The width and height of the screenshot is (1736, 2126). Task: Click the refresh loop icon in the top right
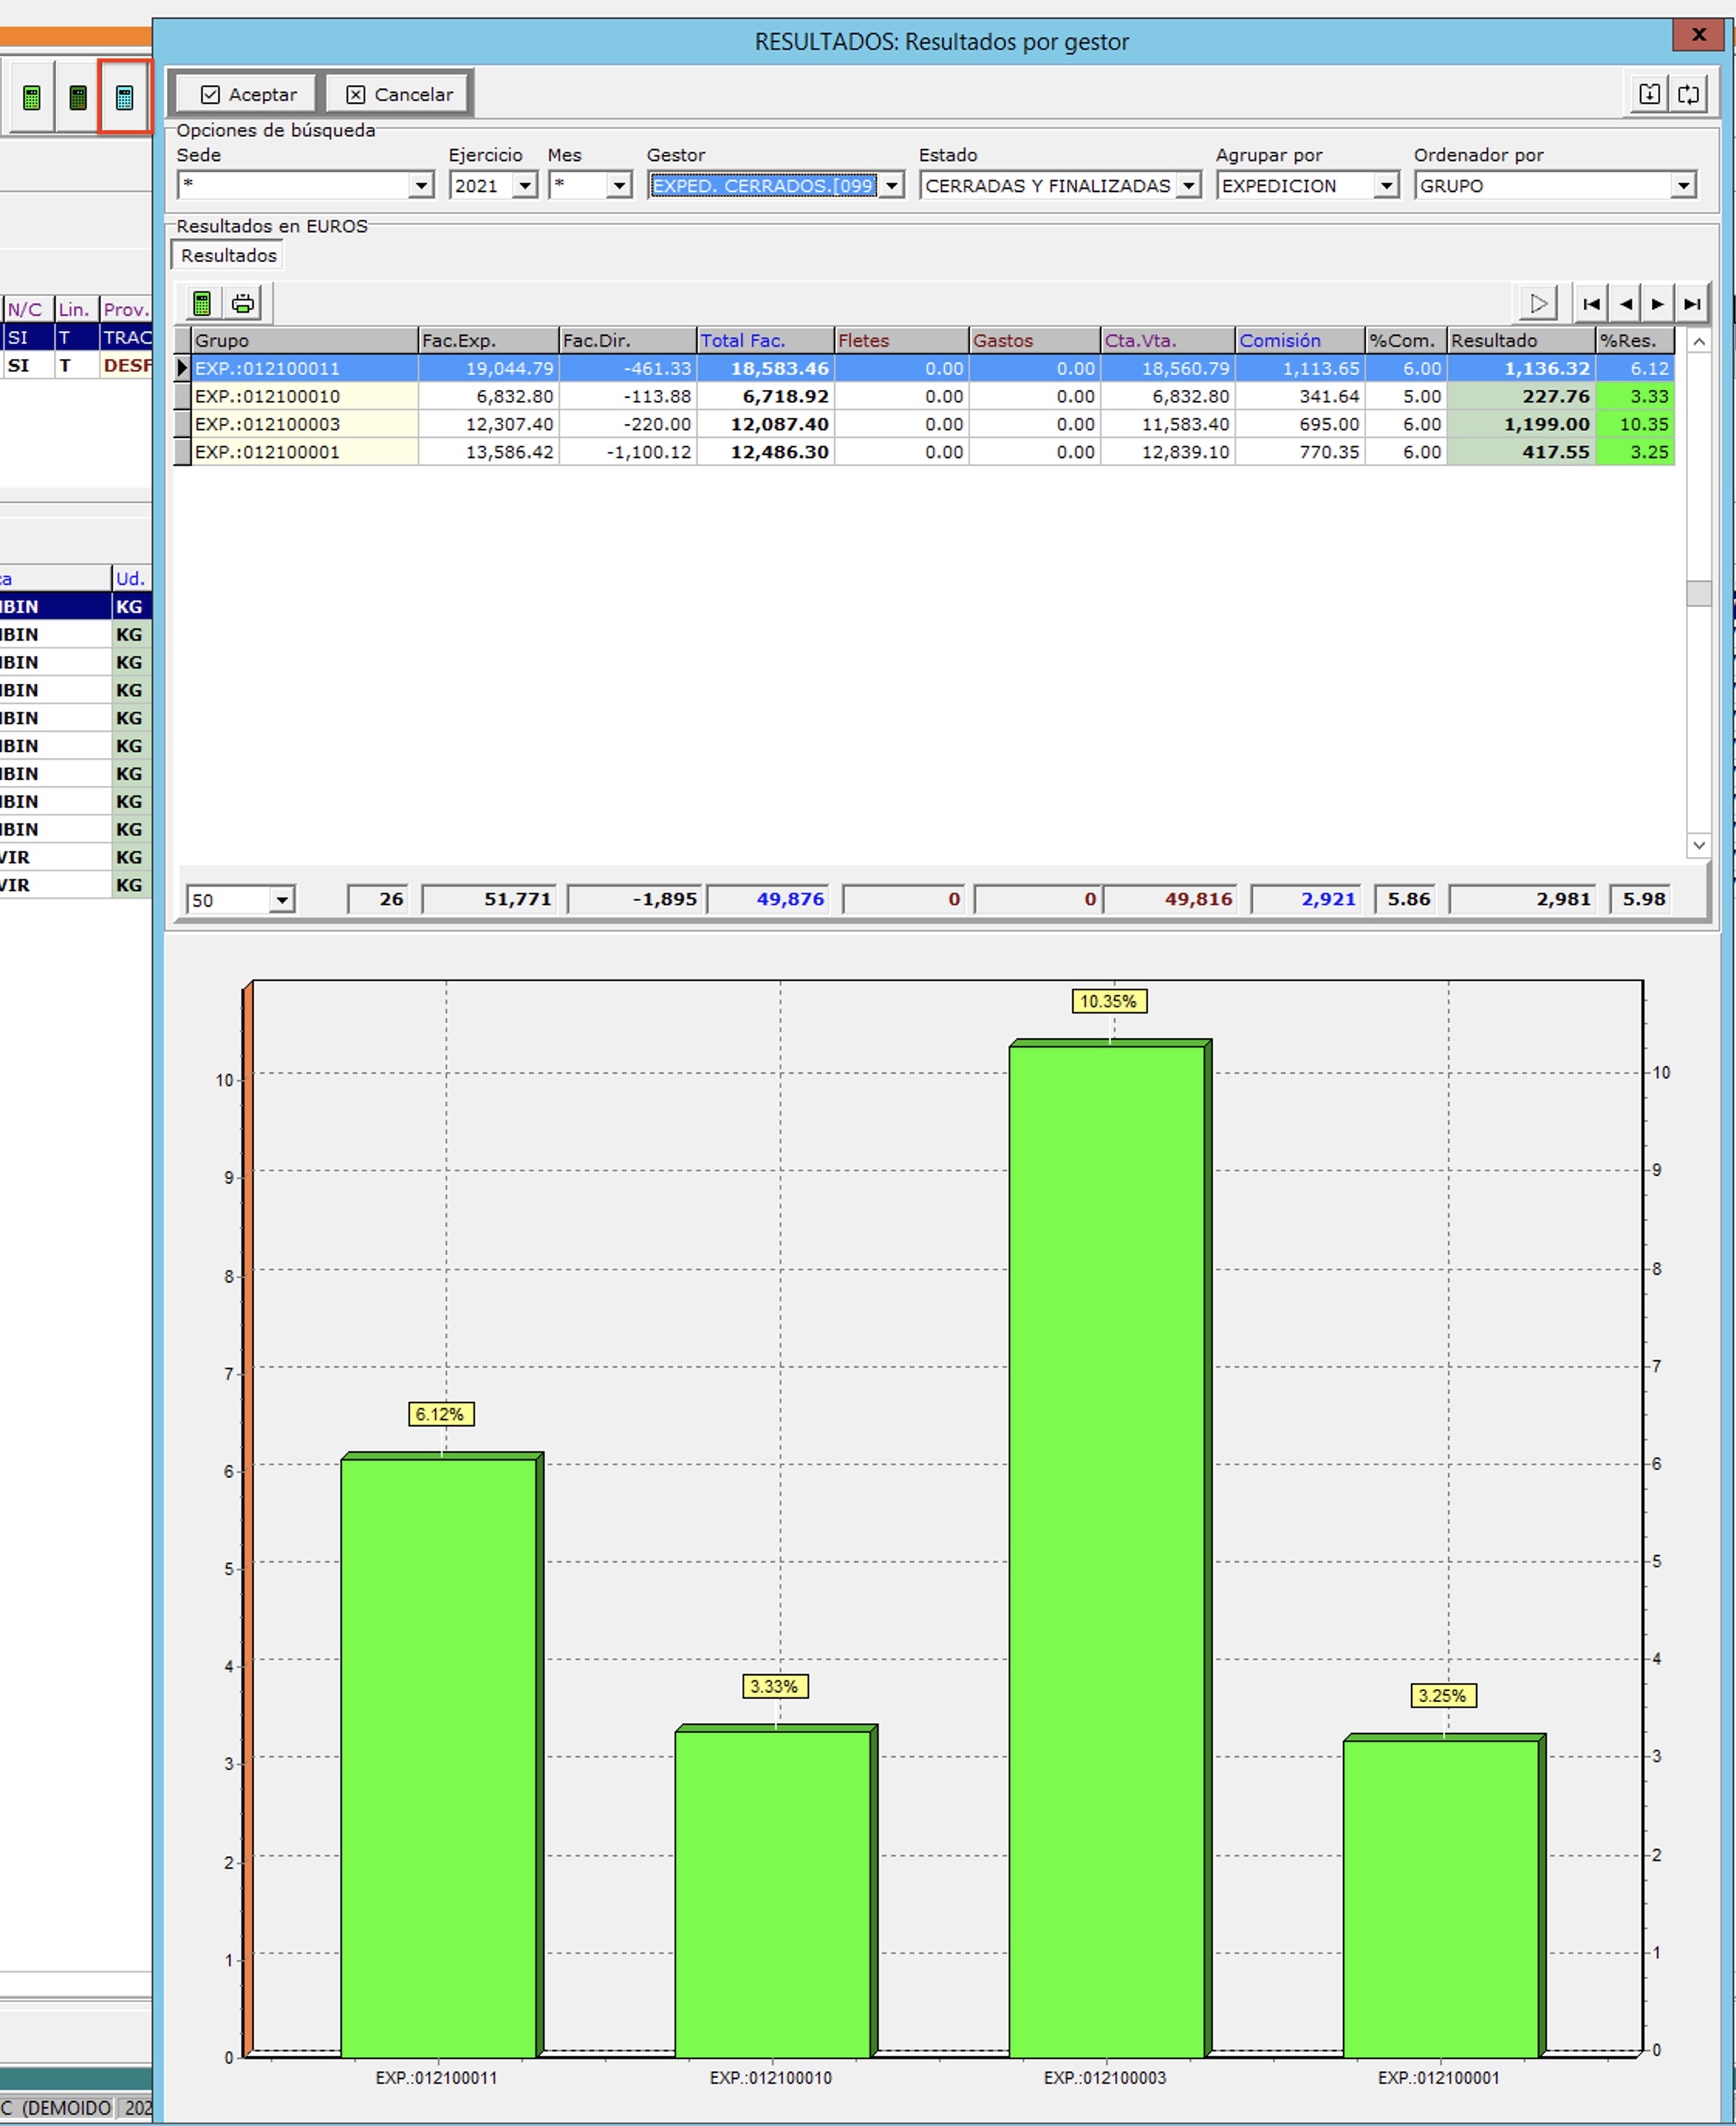pyautogui.click(x=1689, y=94)
